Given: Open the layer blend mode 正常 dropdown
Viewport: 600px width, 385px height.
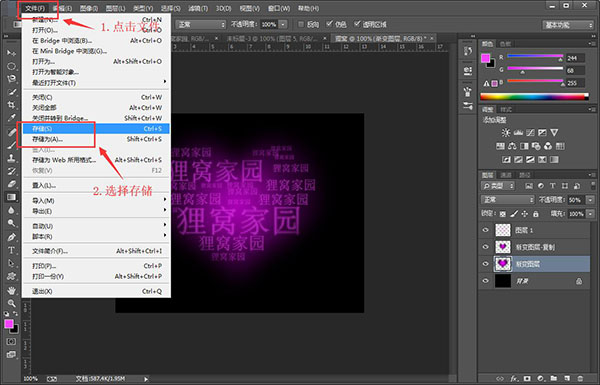Looking at the screenshot, I should (x=507, y=200).
